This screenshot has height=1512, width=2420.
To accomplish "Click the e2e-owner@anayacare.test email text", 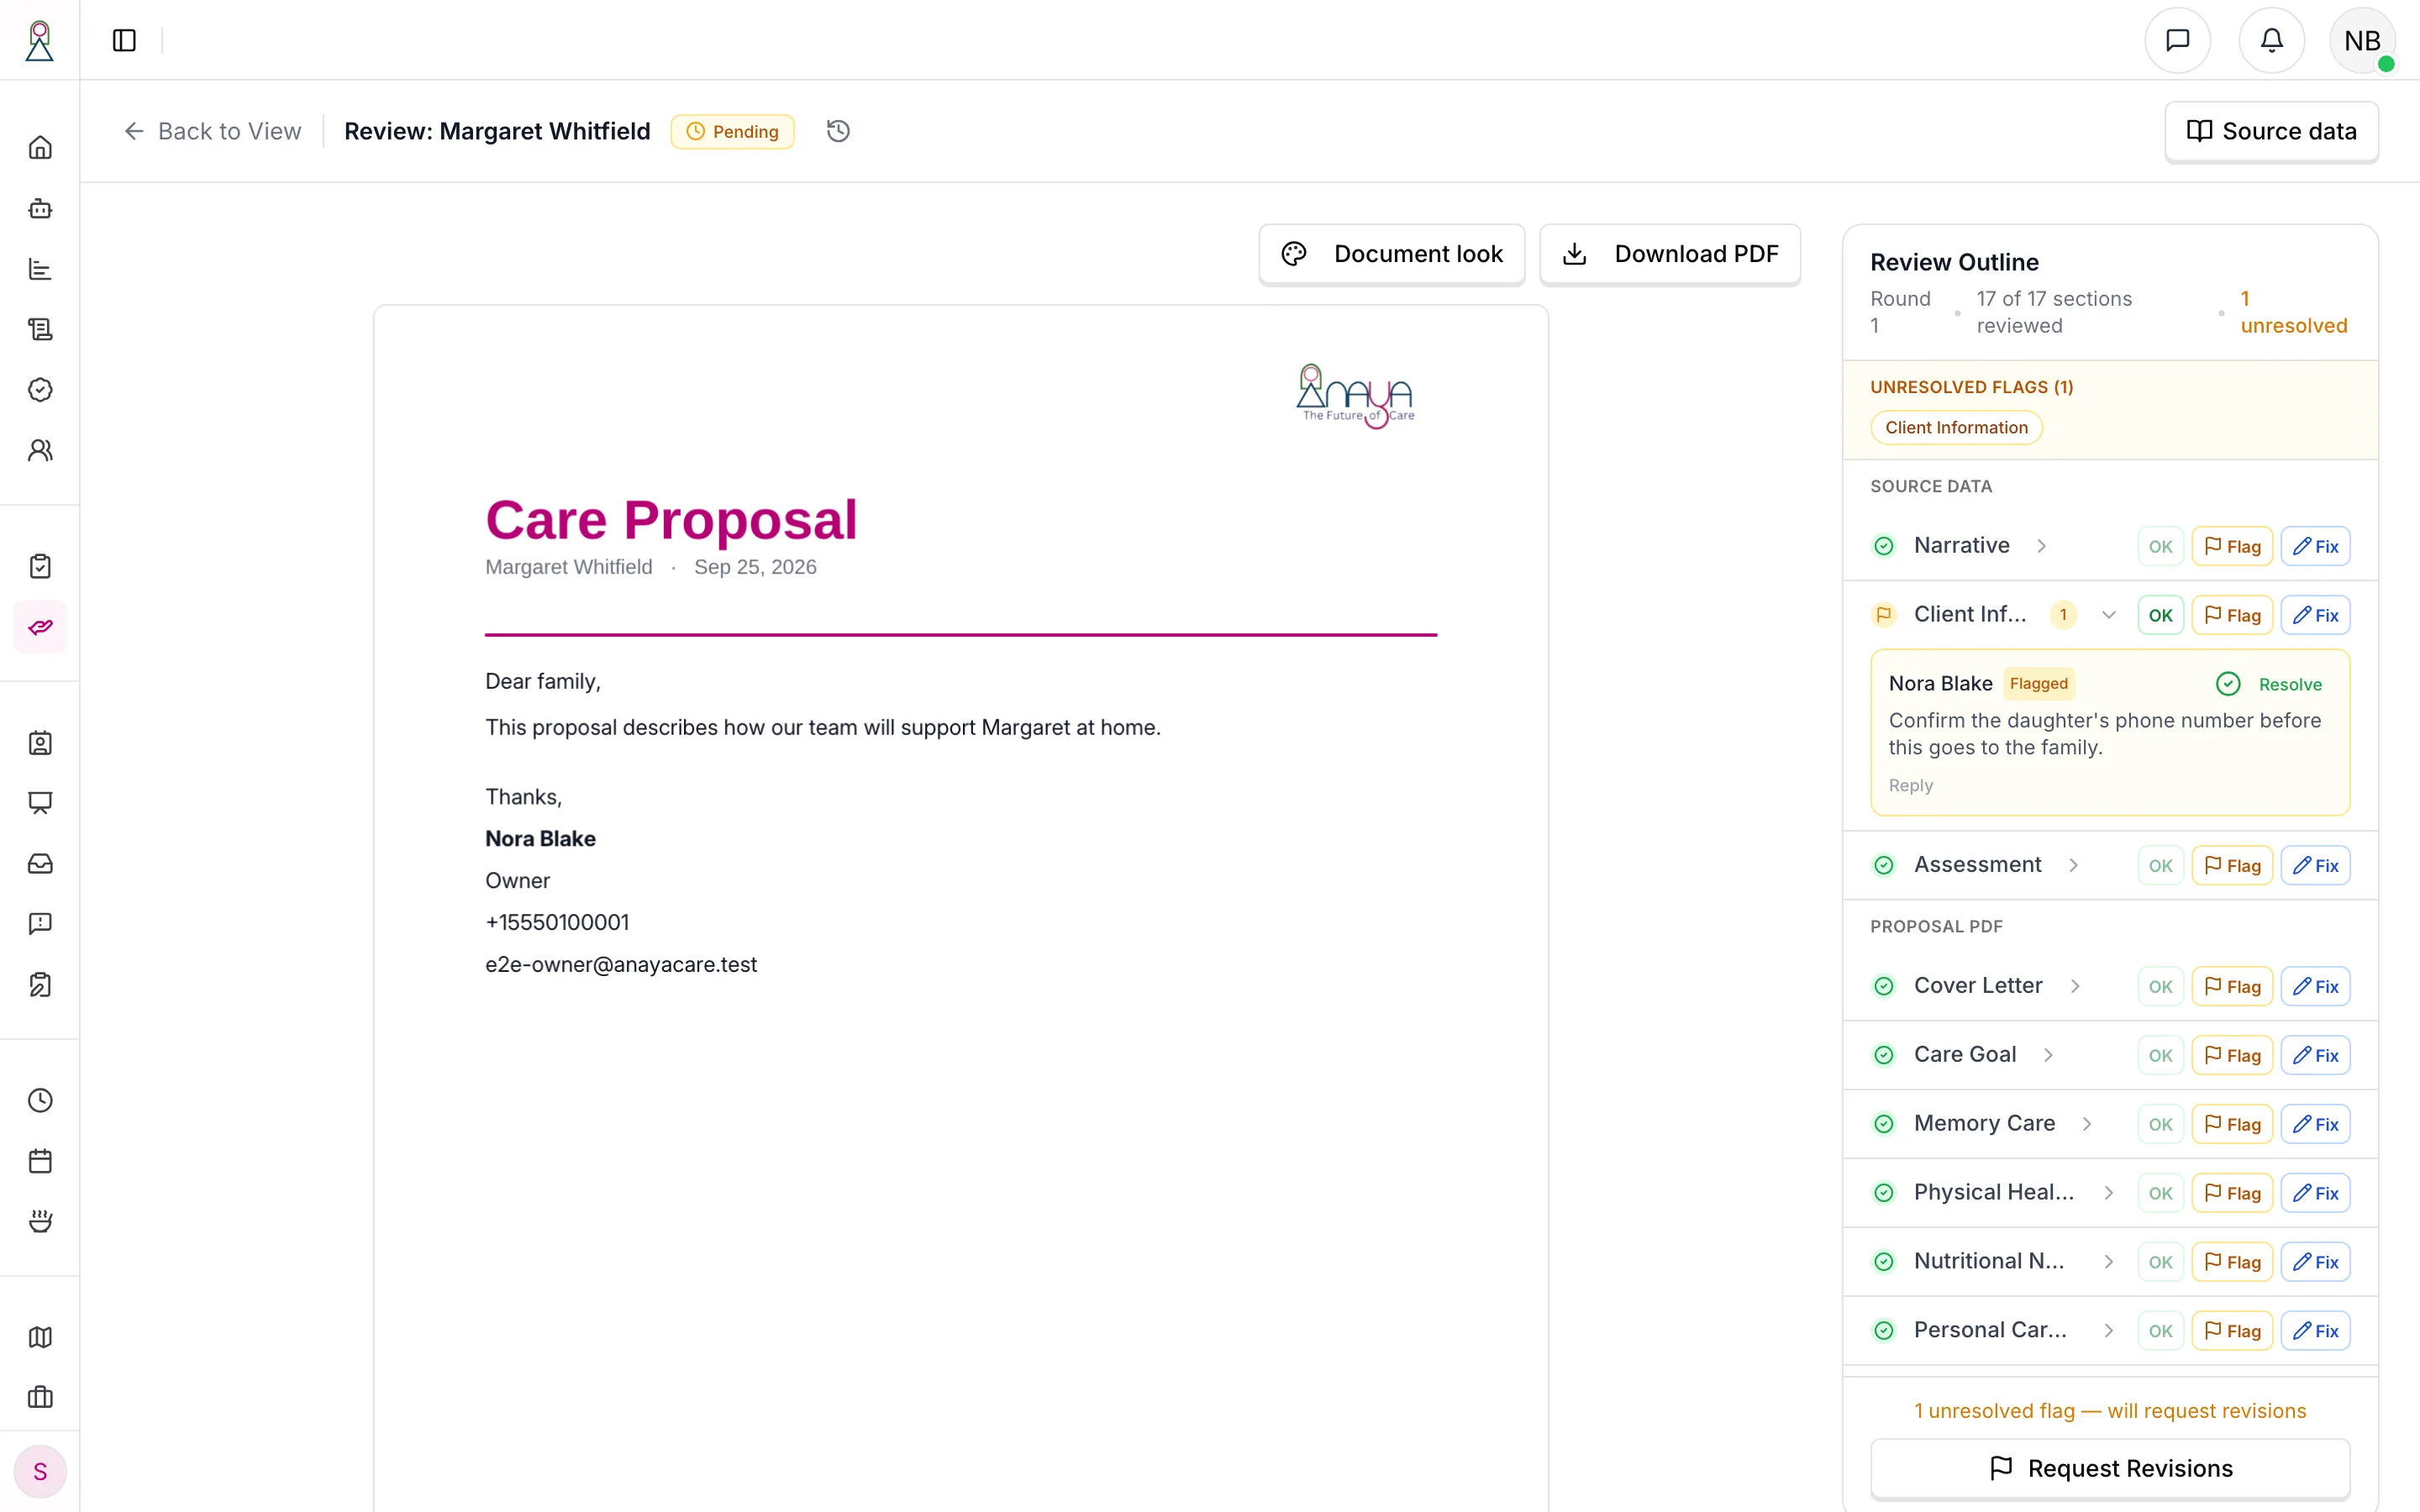I will (621, 965).
